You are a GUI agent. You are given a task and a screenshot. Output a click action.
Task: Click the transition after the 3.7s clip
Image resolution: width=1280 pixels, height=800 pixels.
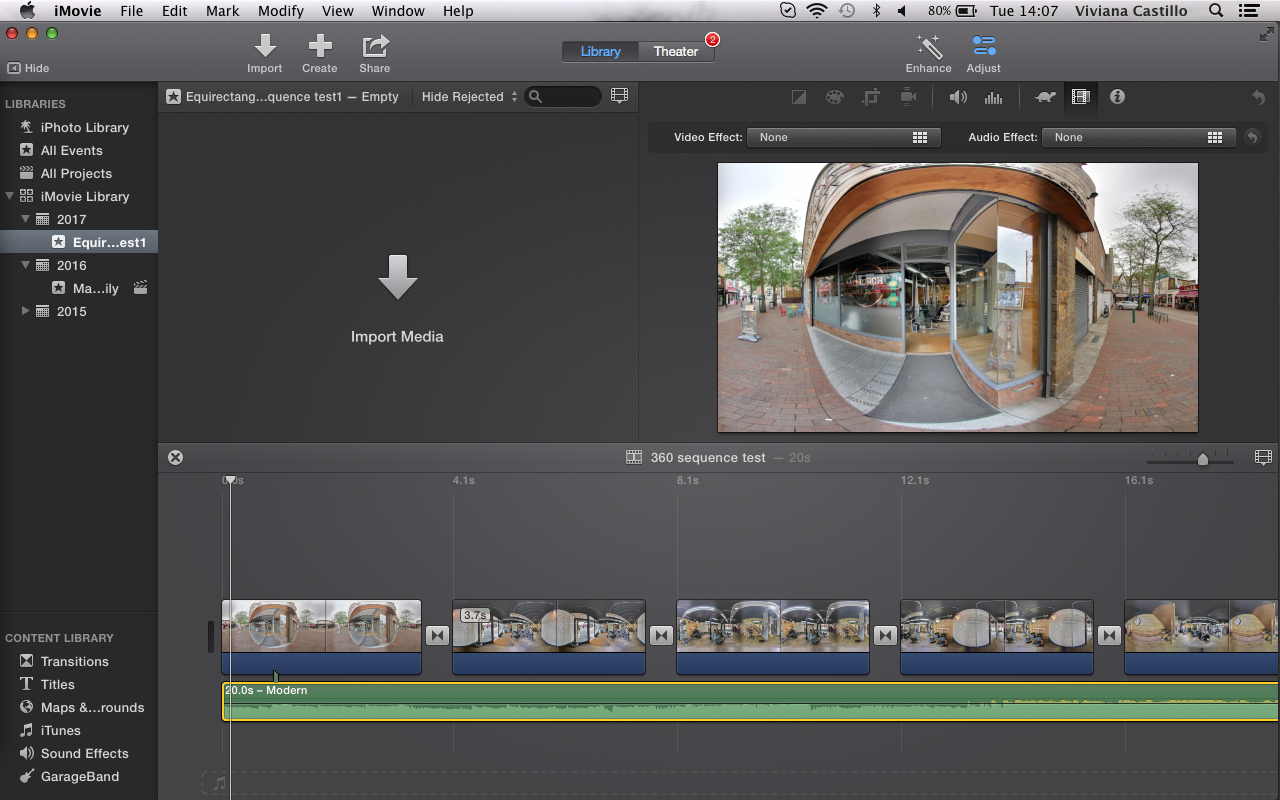(661, 635)
